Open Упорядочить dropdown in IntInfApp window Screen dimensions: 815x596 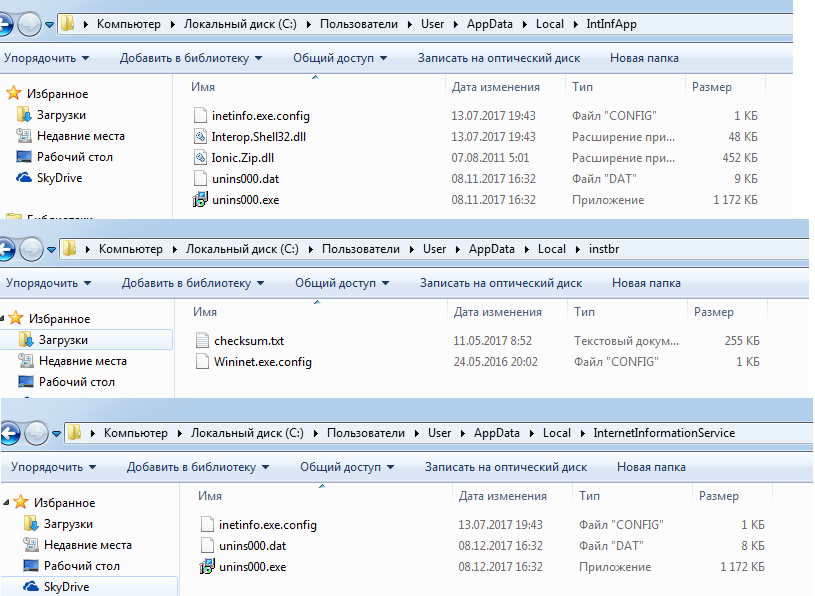click(x=46, y=58)
